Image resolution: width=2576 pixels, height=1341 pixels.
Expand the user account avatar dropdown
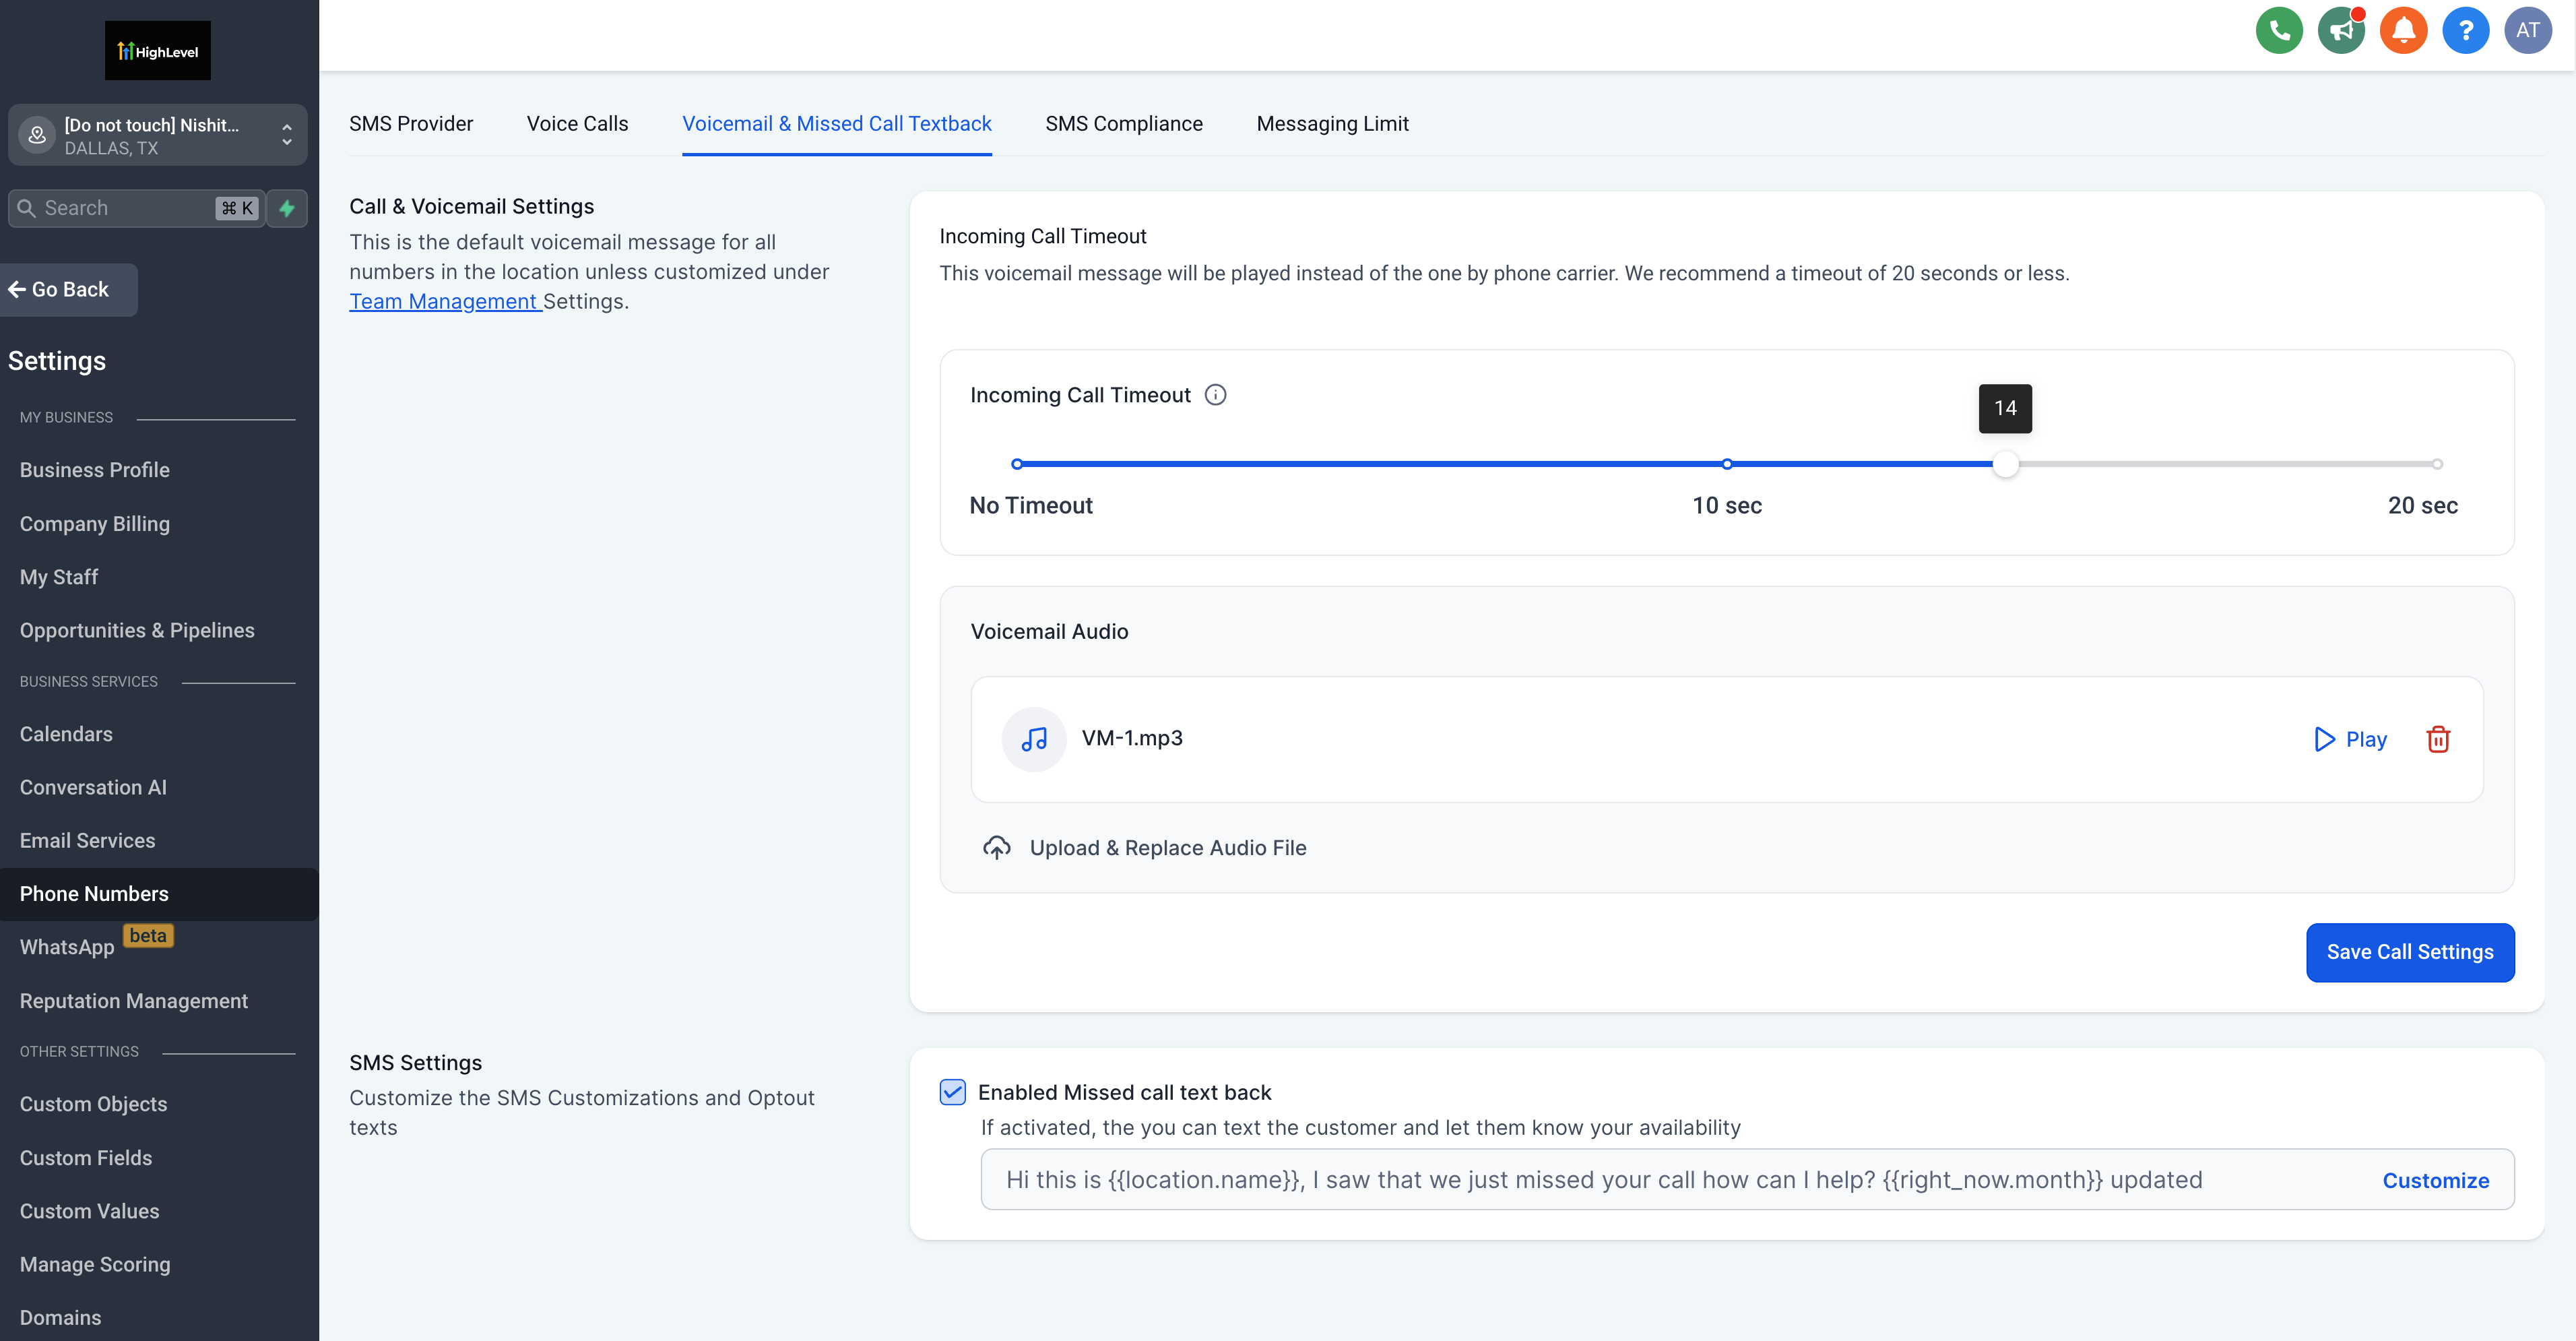pos(2528,31)
